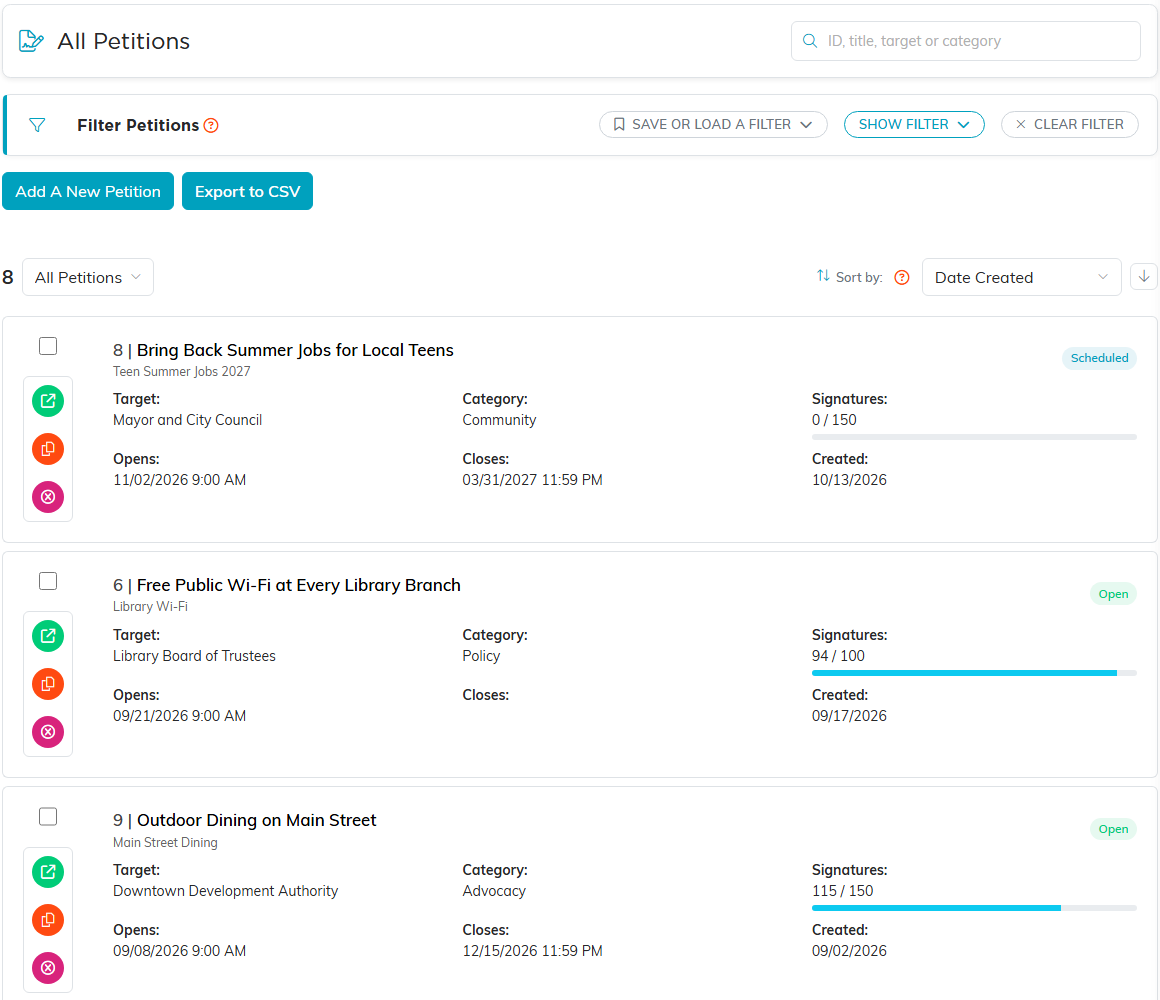Toggle sort direction arrow button
The height and width of the screenshot is (1000, 1160).
click(1144, 277)
